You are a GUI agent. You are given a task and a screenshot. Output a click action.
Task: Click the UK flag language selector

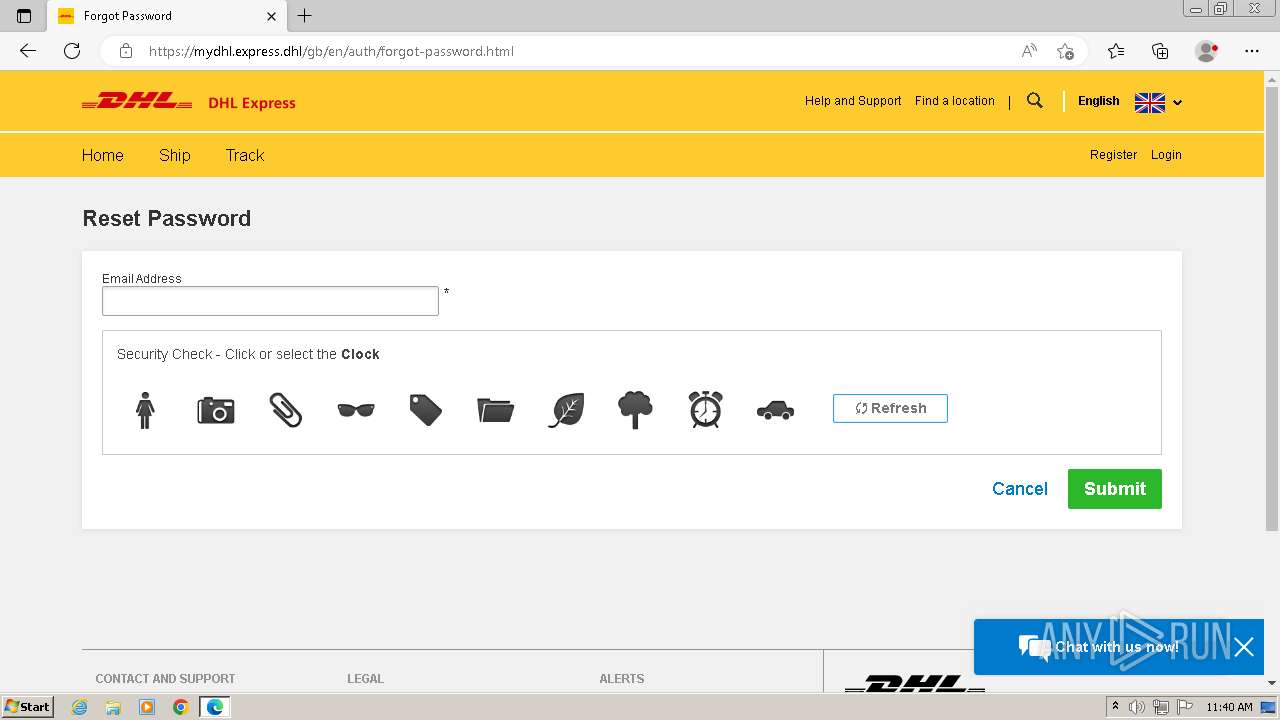point(1150,102)
